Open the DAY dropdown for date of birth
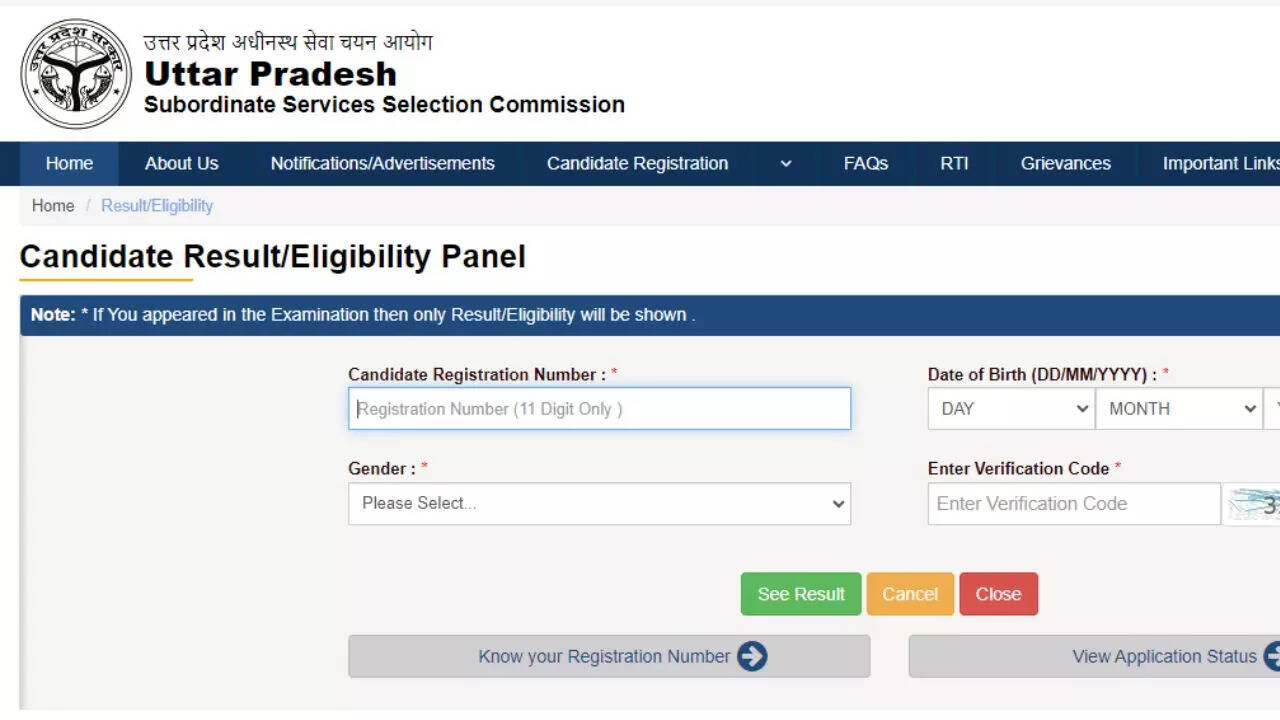 tap(1011, 409)
